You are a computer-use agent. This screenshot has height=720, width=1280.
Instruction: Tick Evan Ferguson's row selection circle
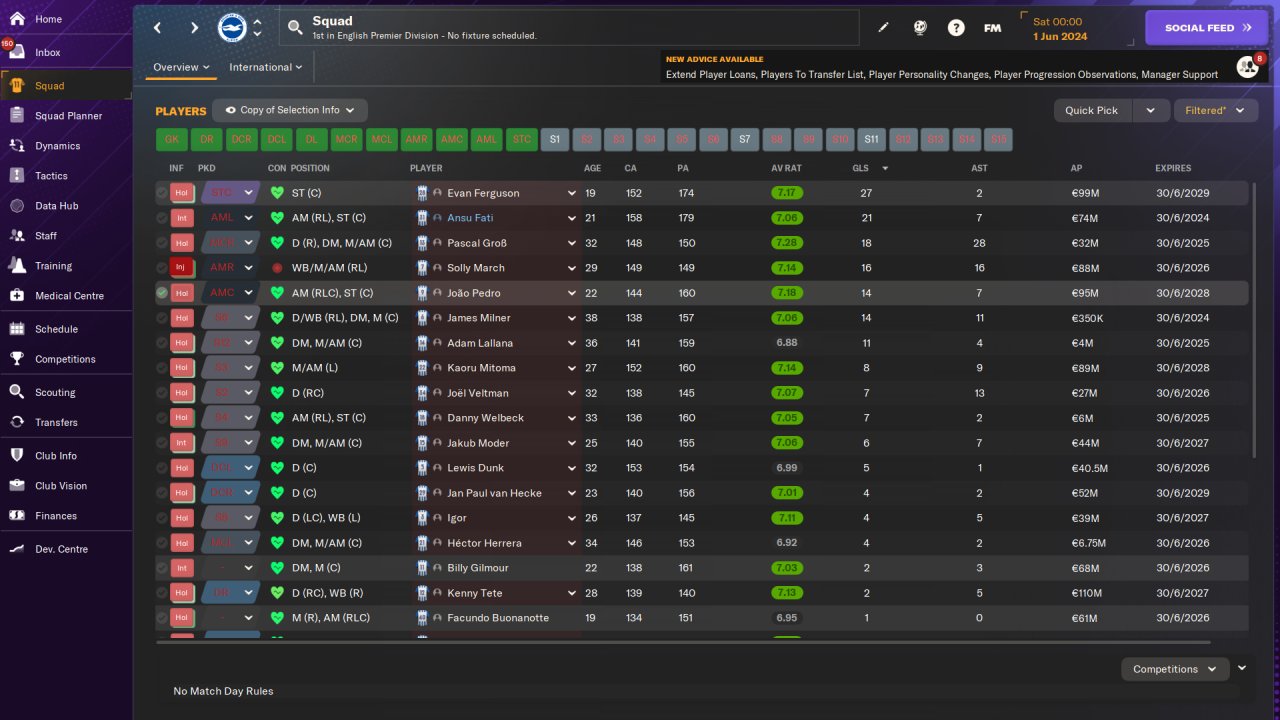pyautogui.click(x=162, y=193)
